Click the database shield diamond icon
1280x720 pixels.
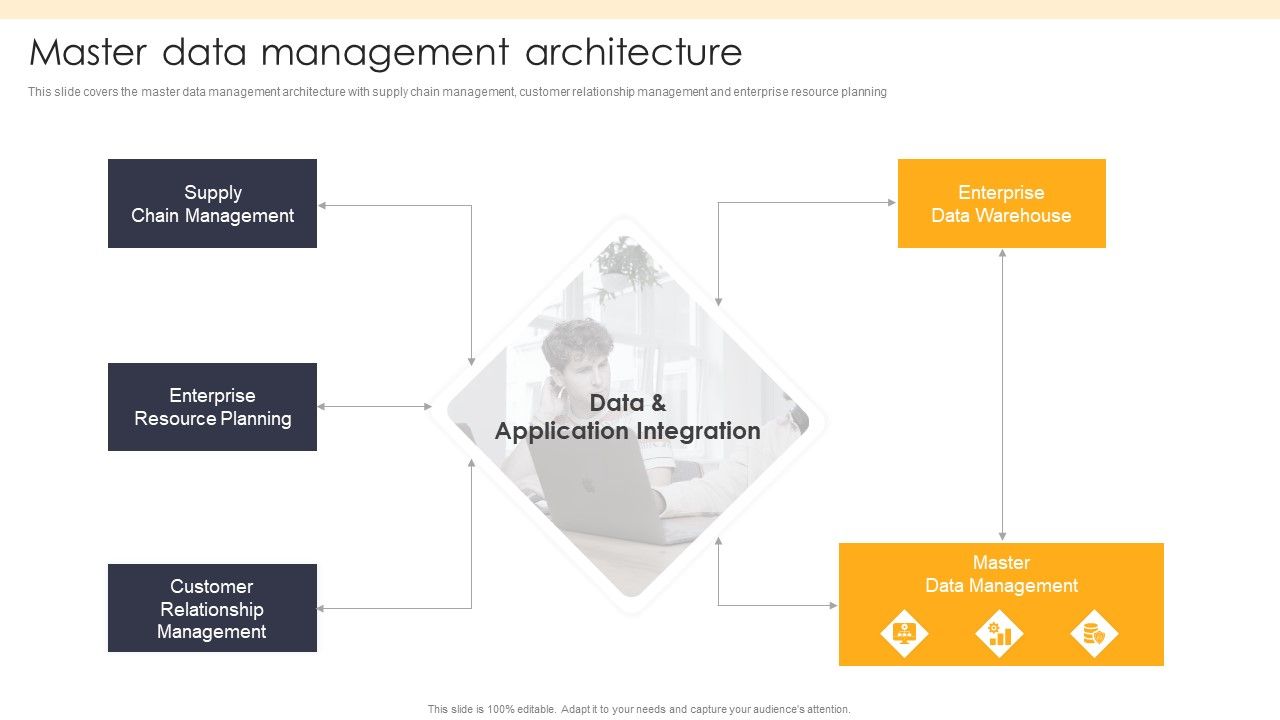(1094, 634)
